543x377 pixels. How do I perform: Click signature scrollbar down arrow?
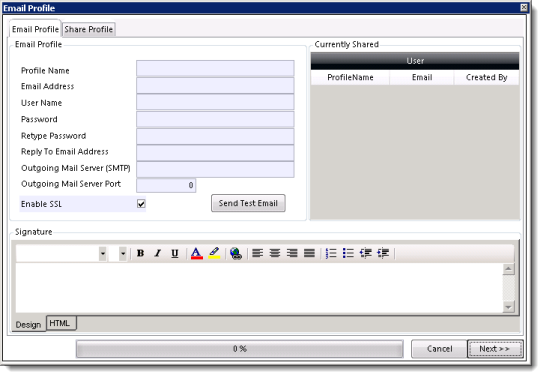508,307
